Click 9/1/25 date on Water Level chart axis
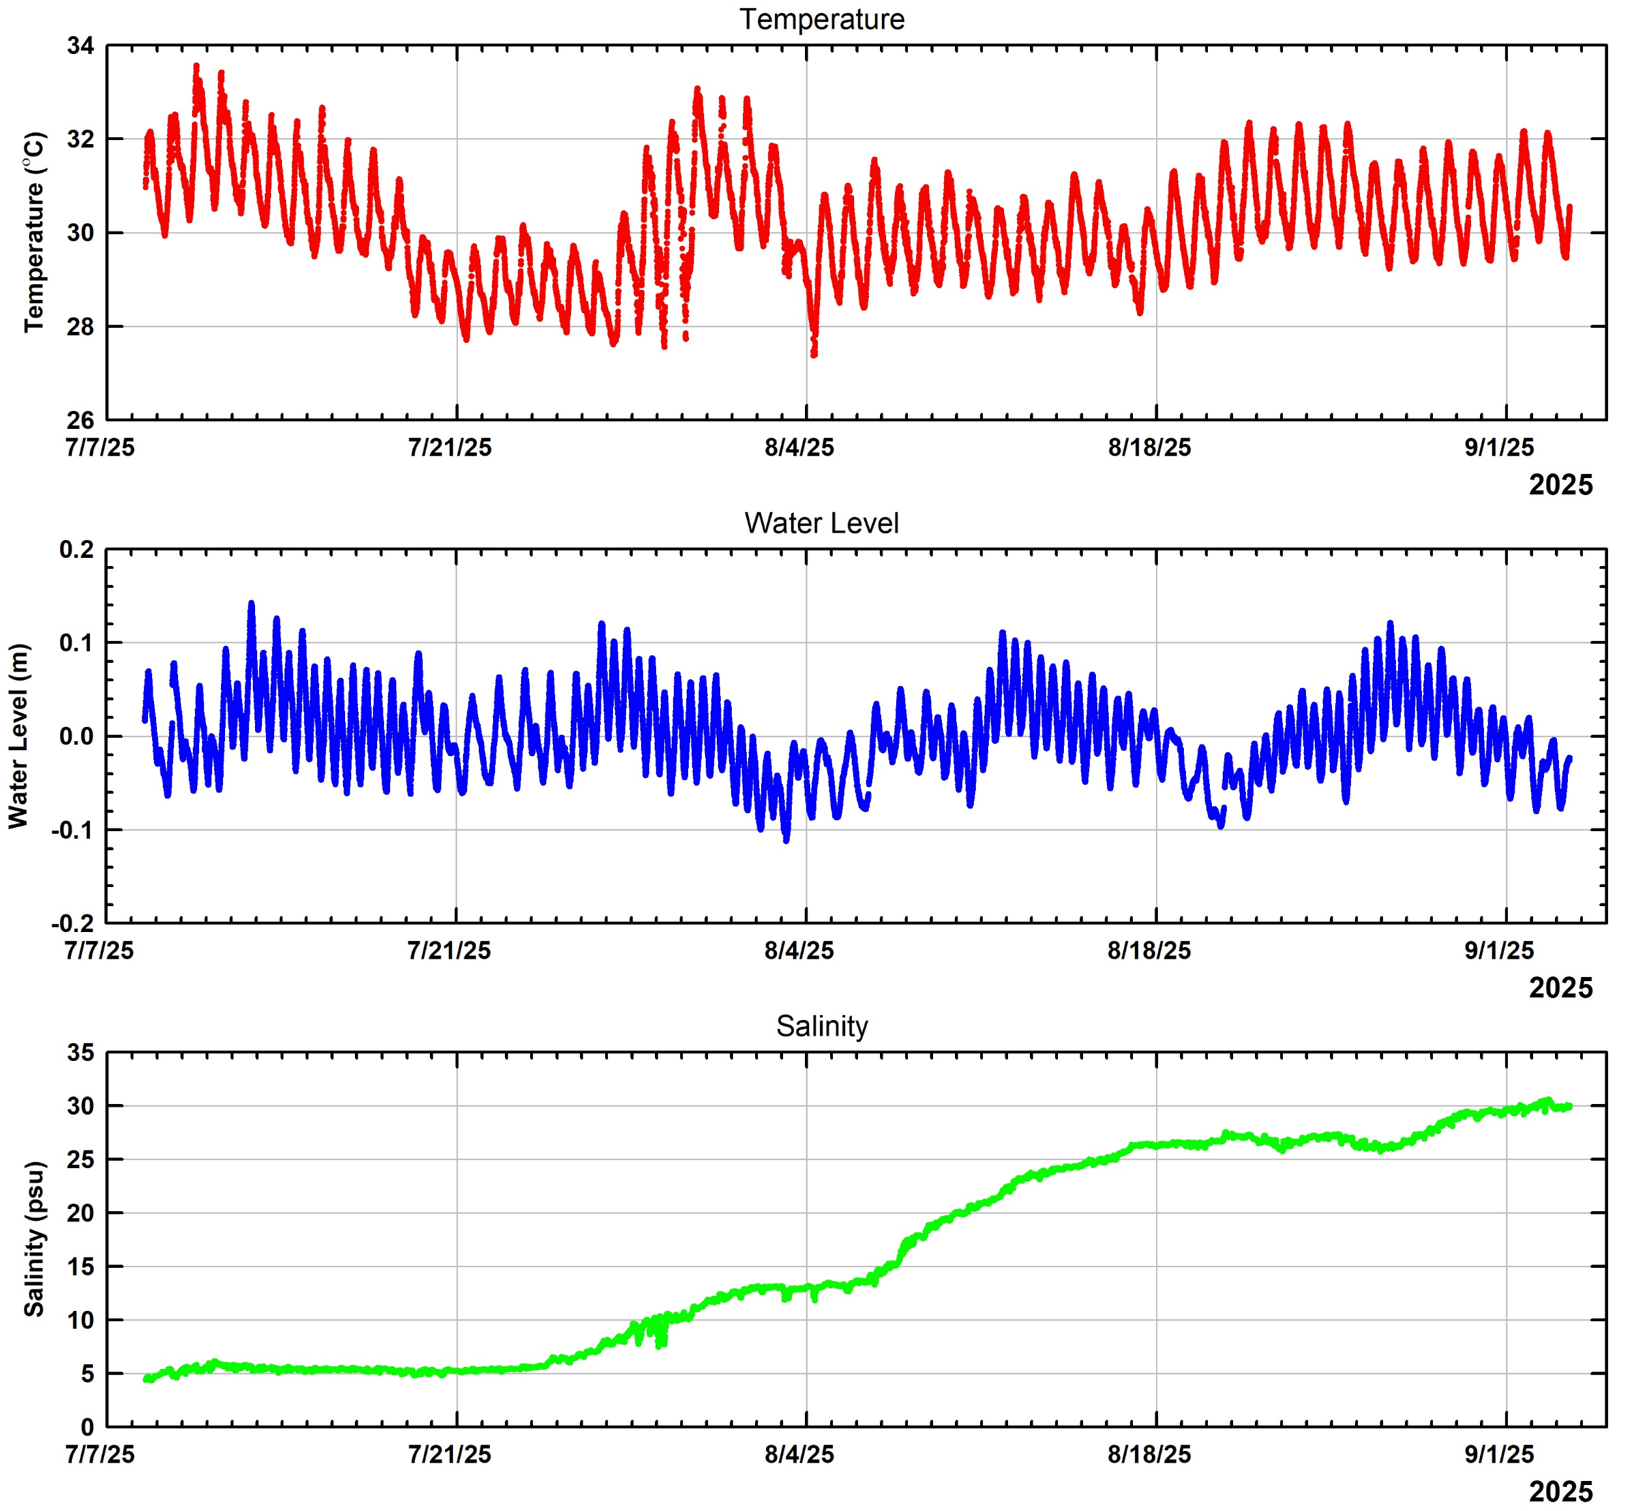 click(1499, 950)
